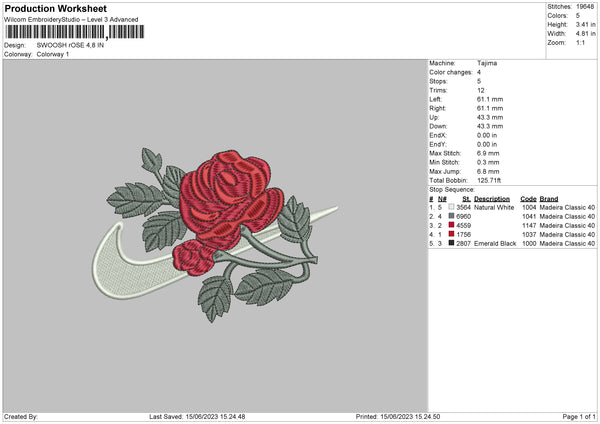Click the 'Emerald Black' description cell
Image resolution: width=600 pixels, height=424 pixels.
pos(495,243)
